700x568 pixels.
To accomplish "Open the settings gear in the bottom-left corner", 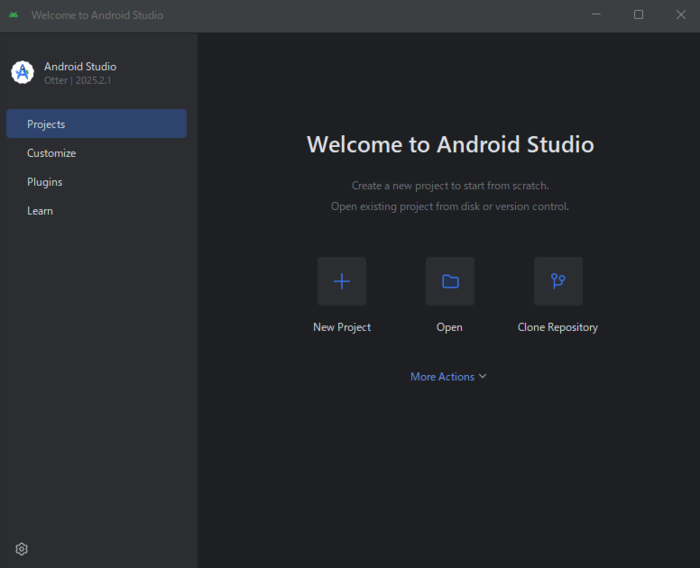I will pos(22,549).
